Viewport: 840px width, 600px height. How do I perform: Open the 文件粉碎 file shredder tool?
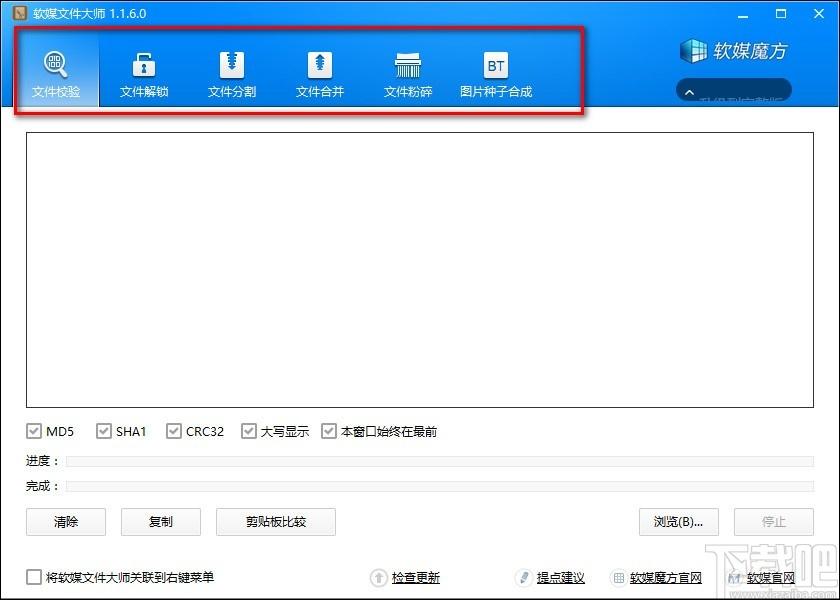[x=408, y=74]
